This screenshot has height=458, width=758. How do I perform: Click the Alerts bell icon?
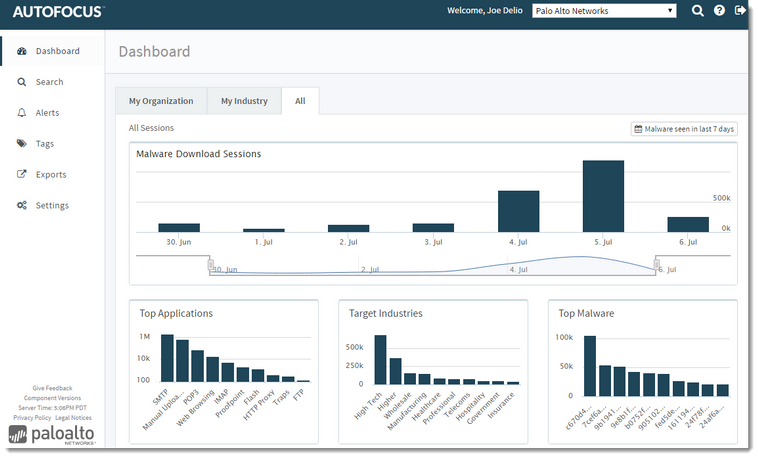tap(22, 113)
